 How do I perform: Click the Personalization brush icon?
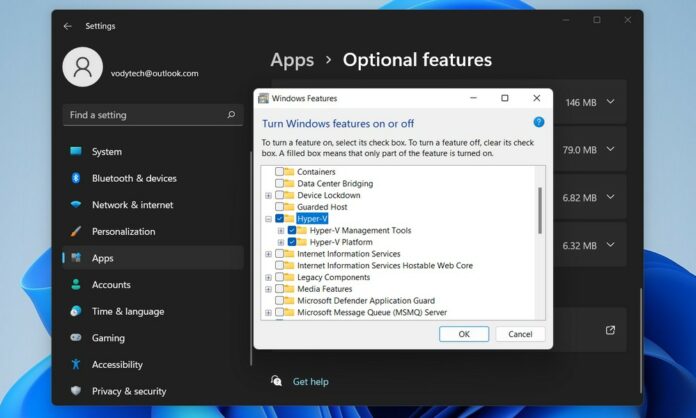(x=76, y=231)
